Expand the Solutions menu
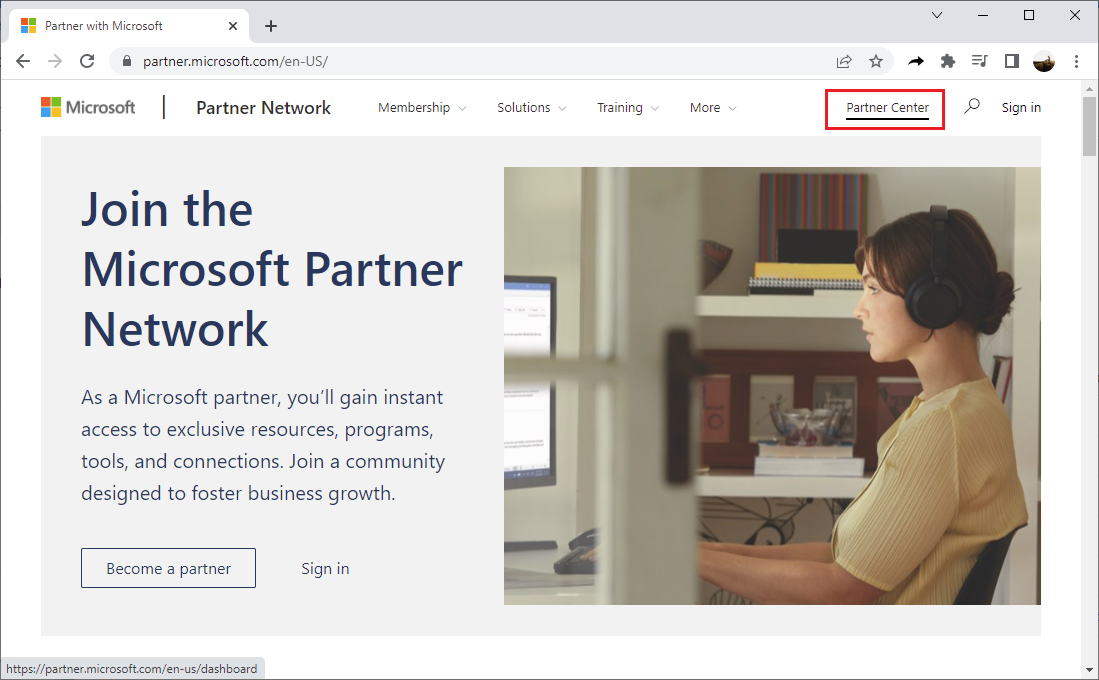Viewport: 1099px width, 680px height. click(x=532, y=107)
